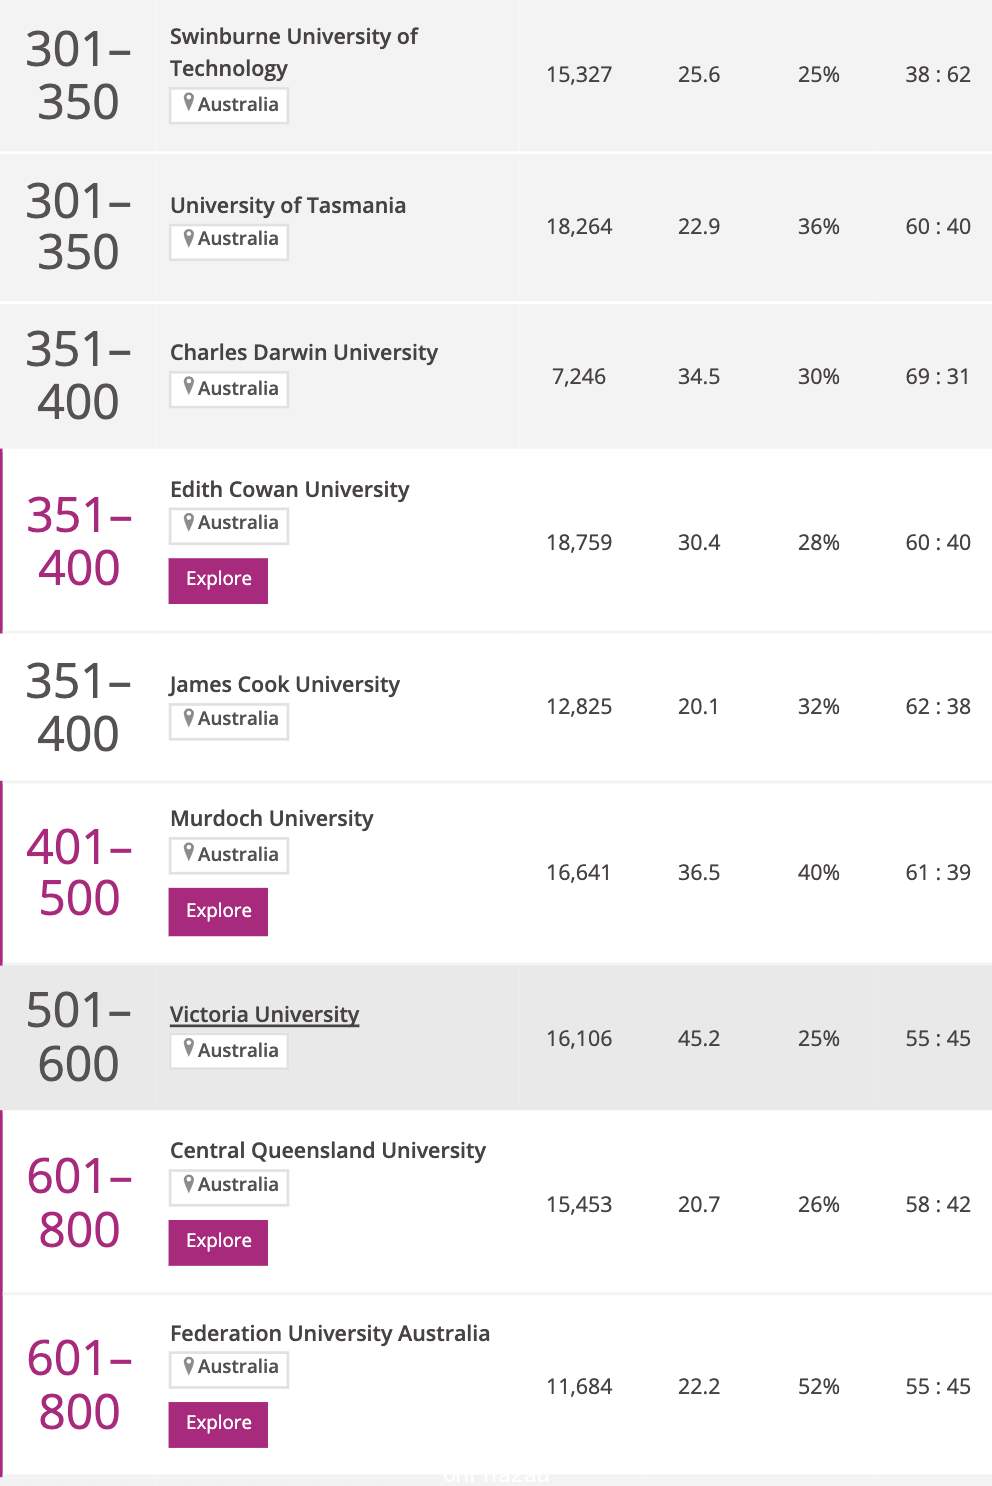Open the University of Tasmania page
The height and width of the screenshot is (1486, 992).
[288, 205]
